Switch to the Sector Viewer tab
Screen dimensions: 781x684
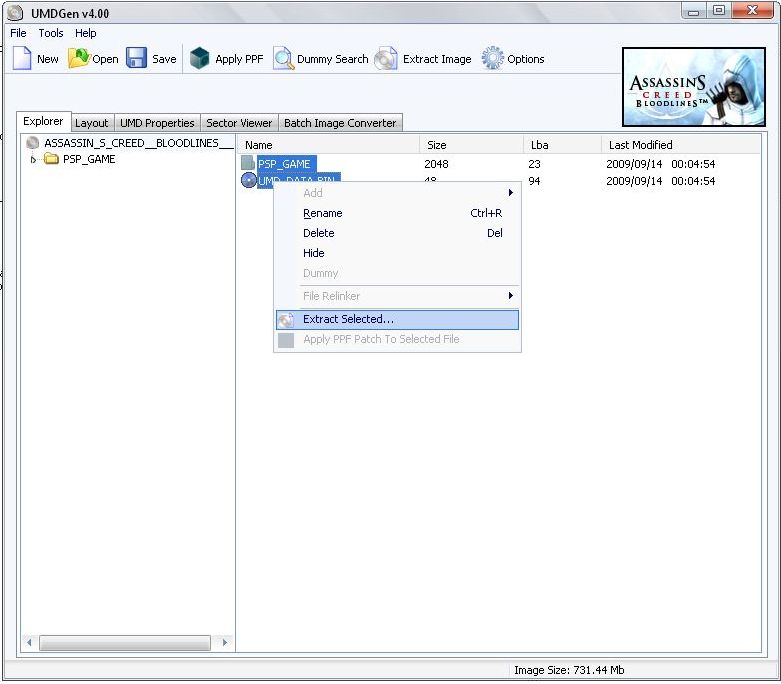[x=239, y=123]
